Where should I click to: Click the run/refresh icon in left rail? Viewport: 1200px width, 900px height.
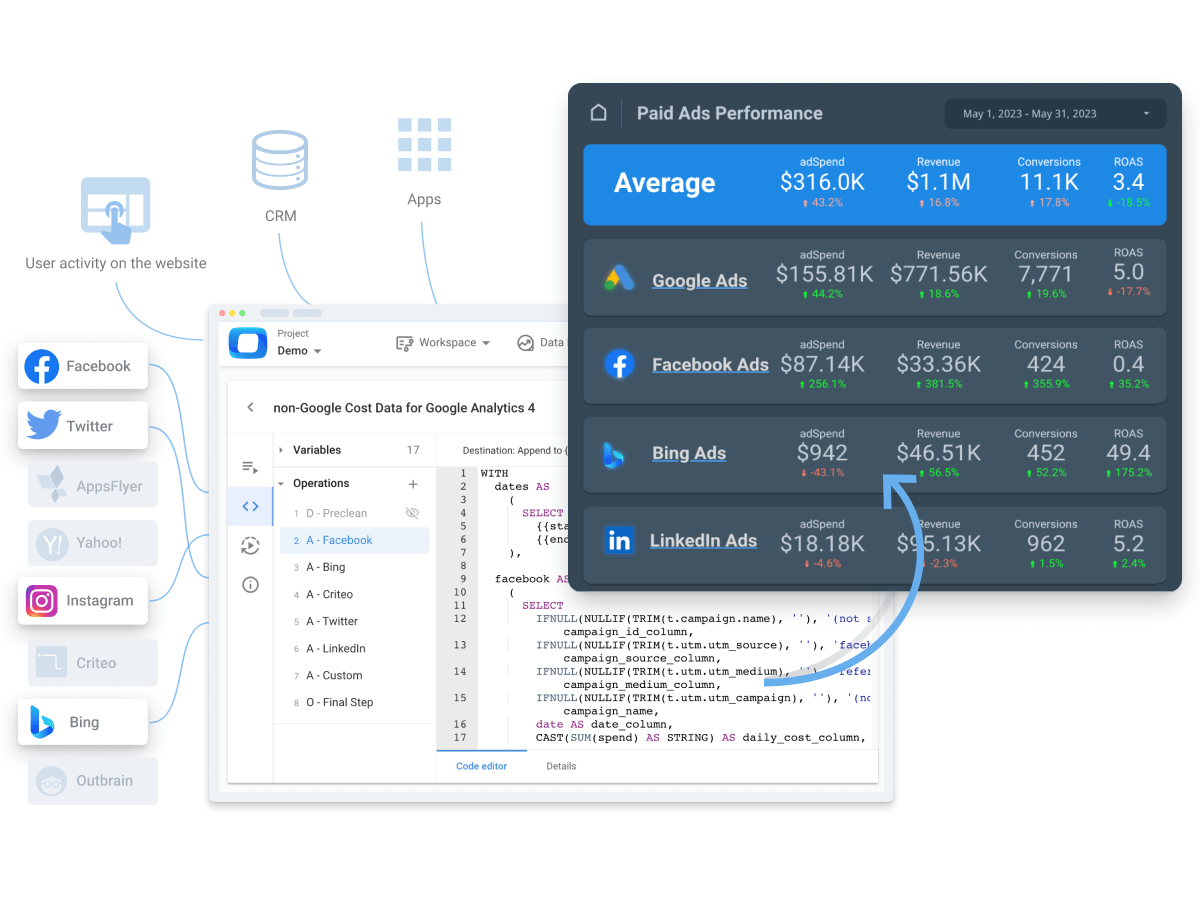tap(250, 545)
